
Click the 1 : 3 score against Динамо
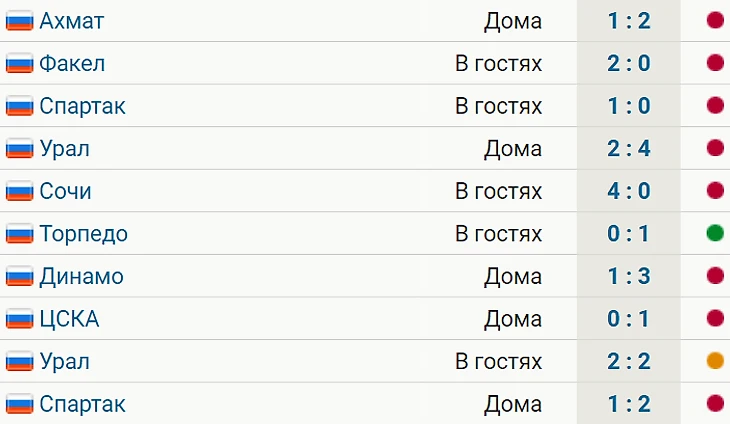pos(628,277)
